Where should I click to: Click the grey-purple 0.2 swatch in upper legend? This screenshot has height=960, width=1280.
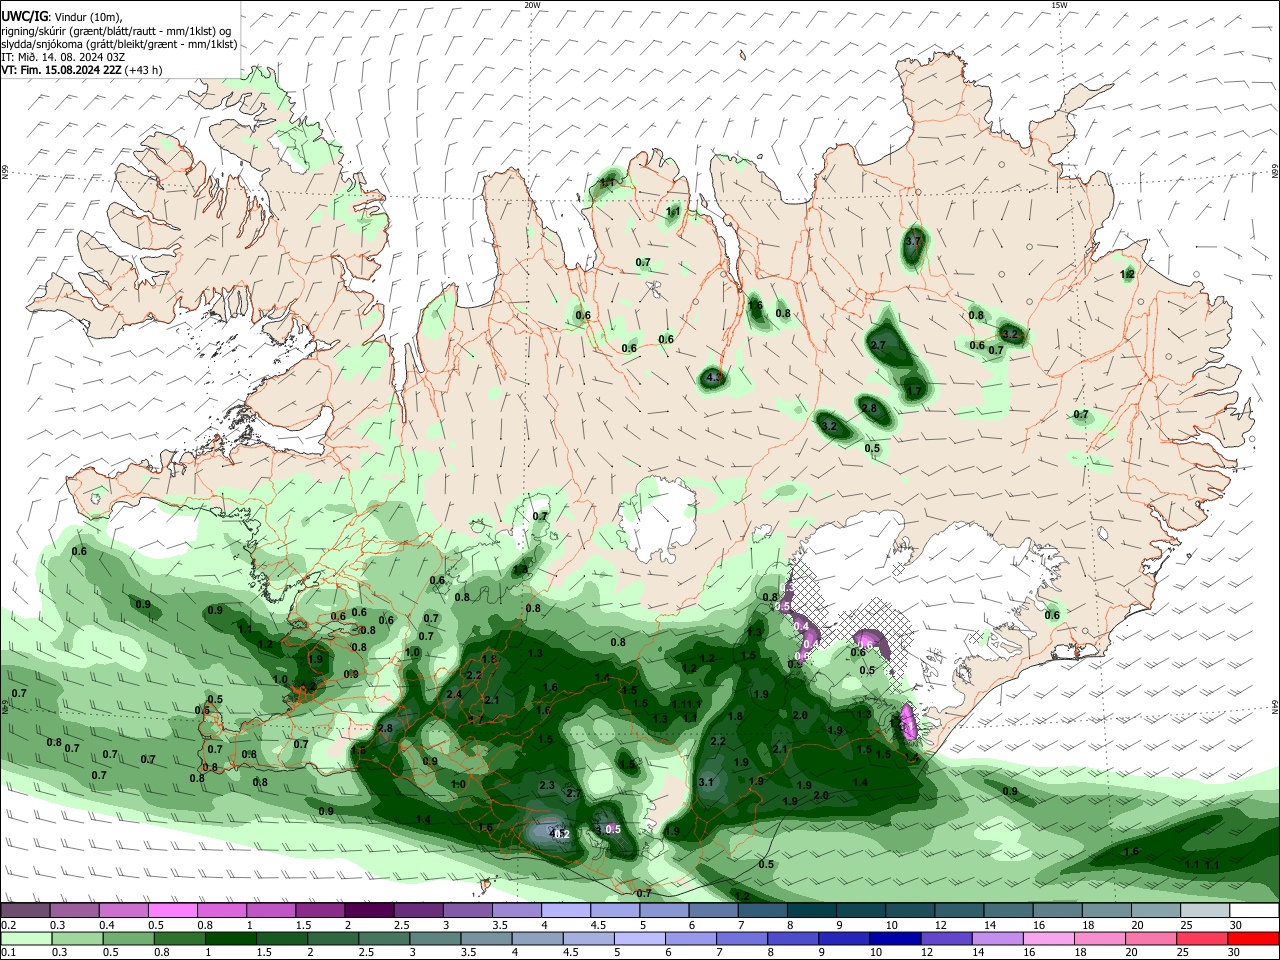click(25, 910)
